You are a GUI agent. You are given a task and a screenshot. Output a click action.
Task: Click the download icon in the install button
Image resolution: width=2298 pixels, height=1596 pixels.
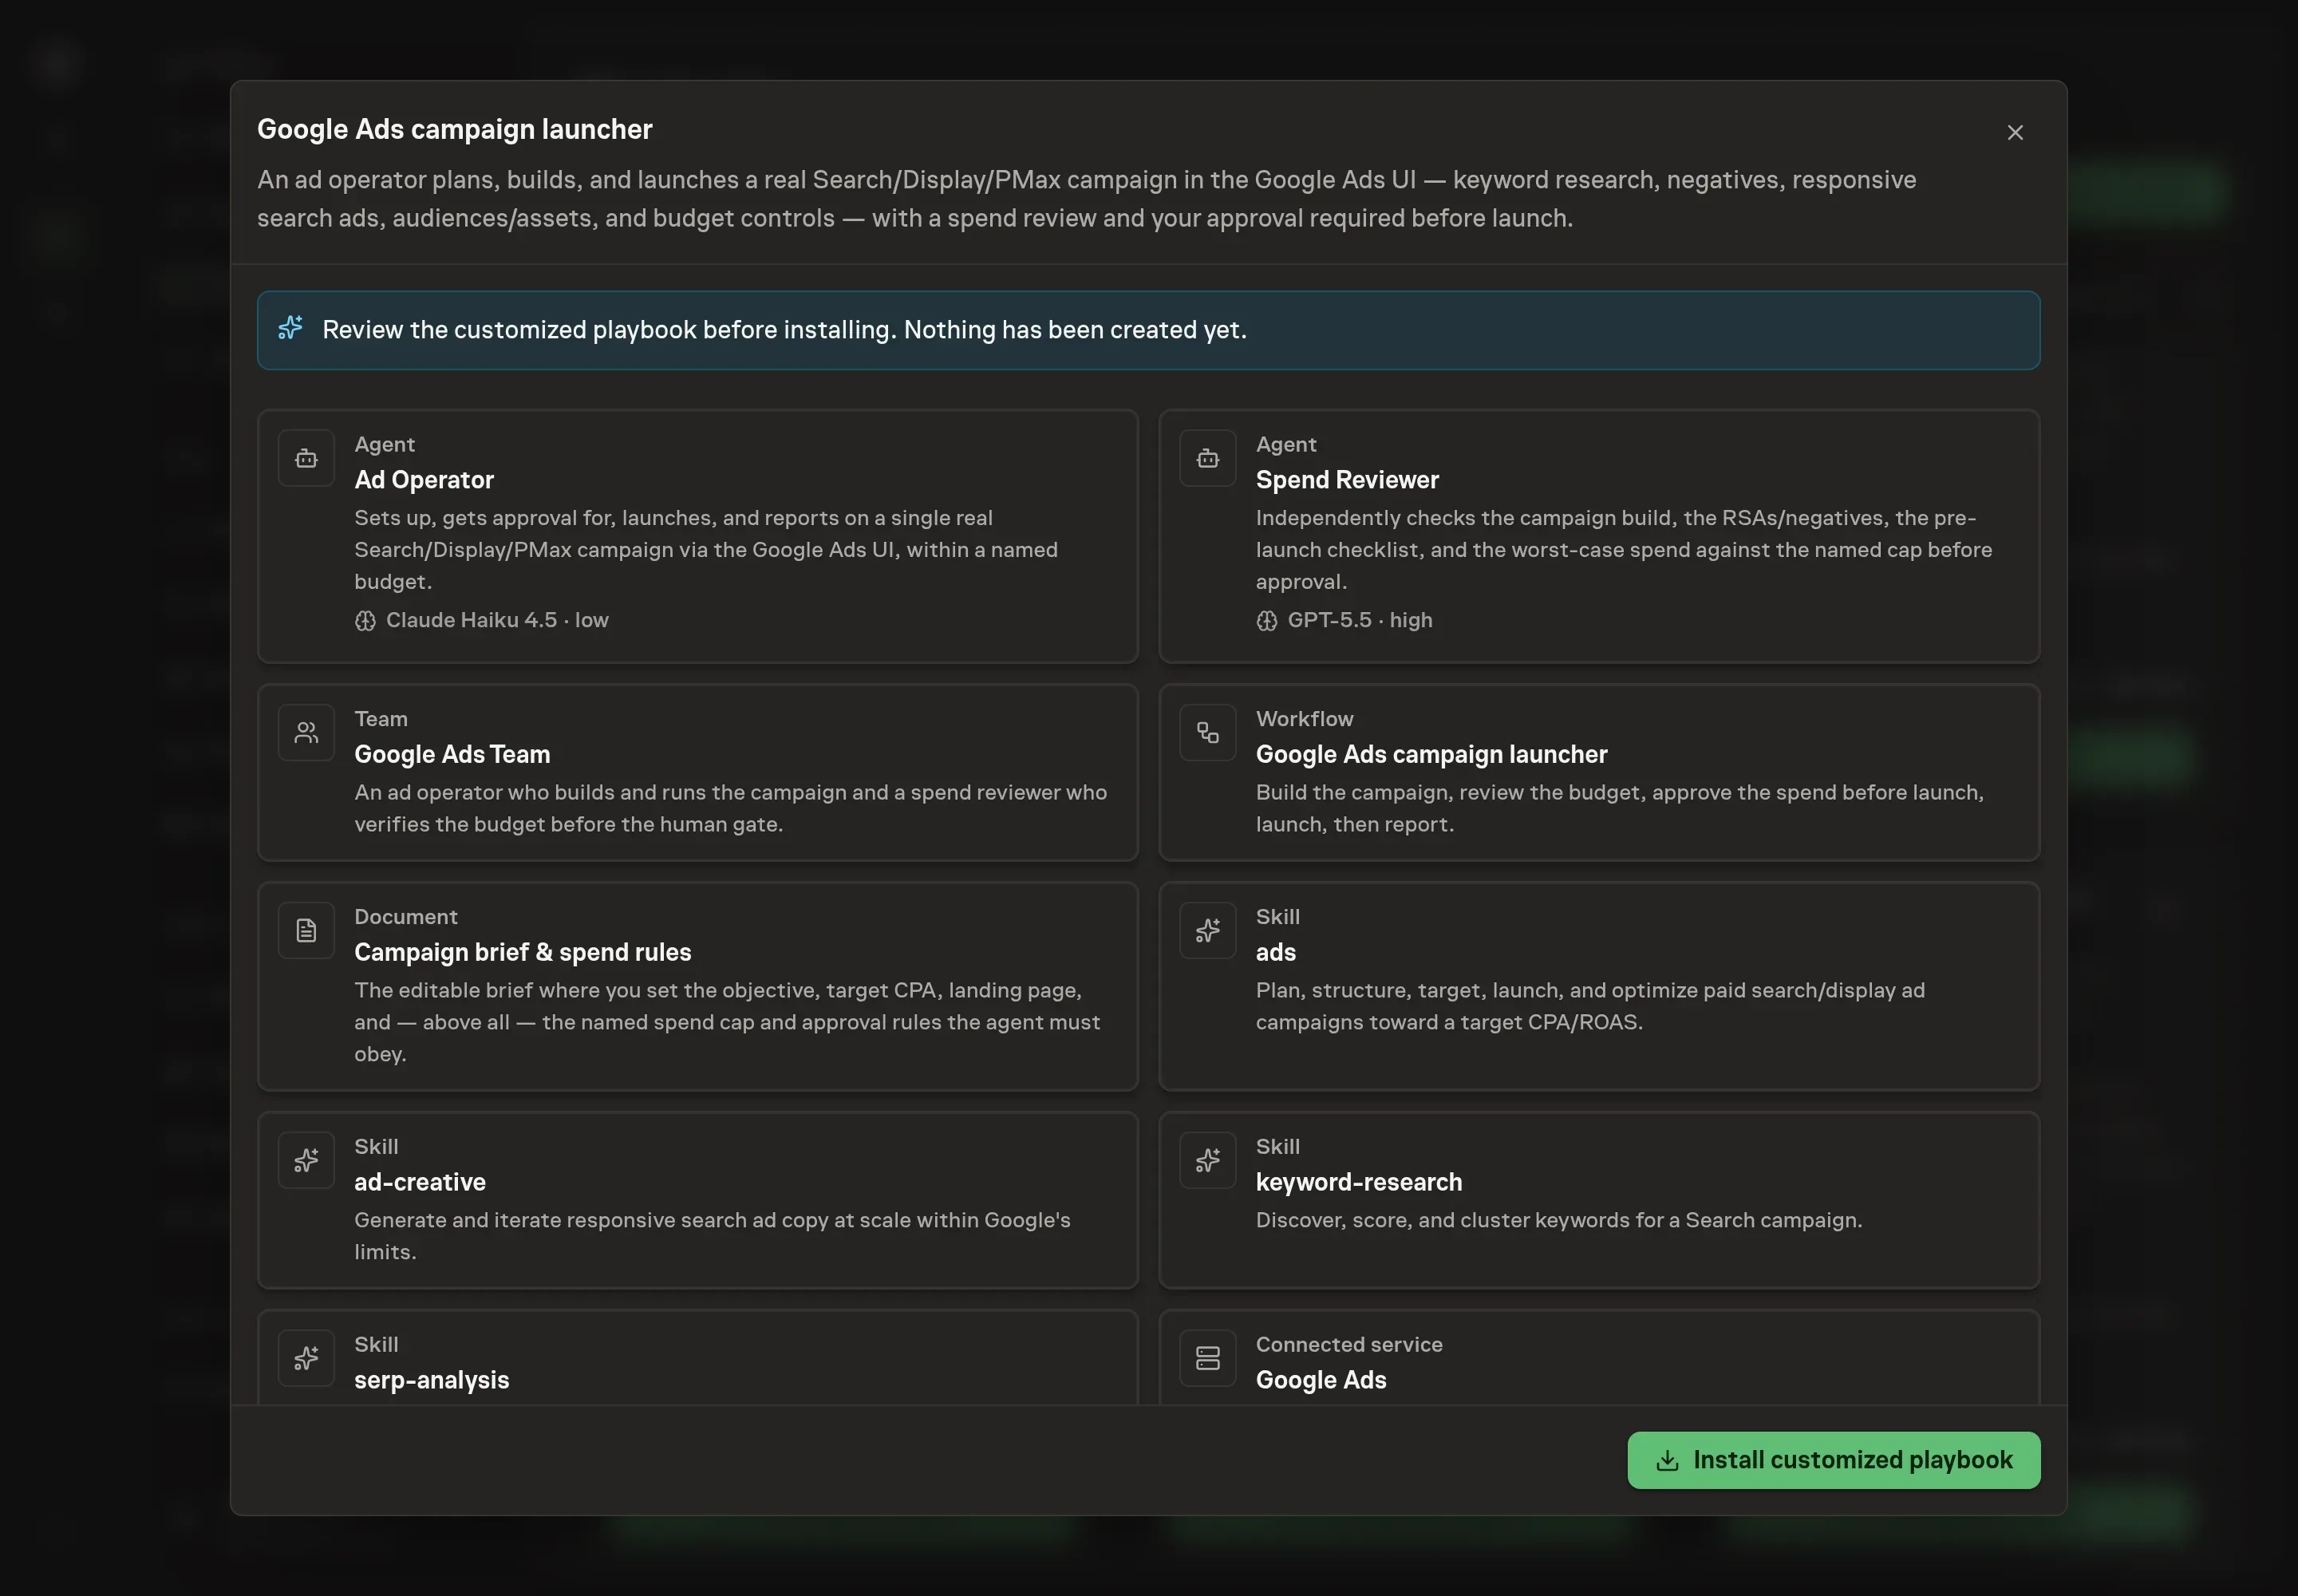tap(1667, 1461)
